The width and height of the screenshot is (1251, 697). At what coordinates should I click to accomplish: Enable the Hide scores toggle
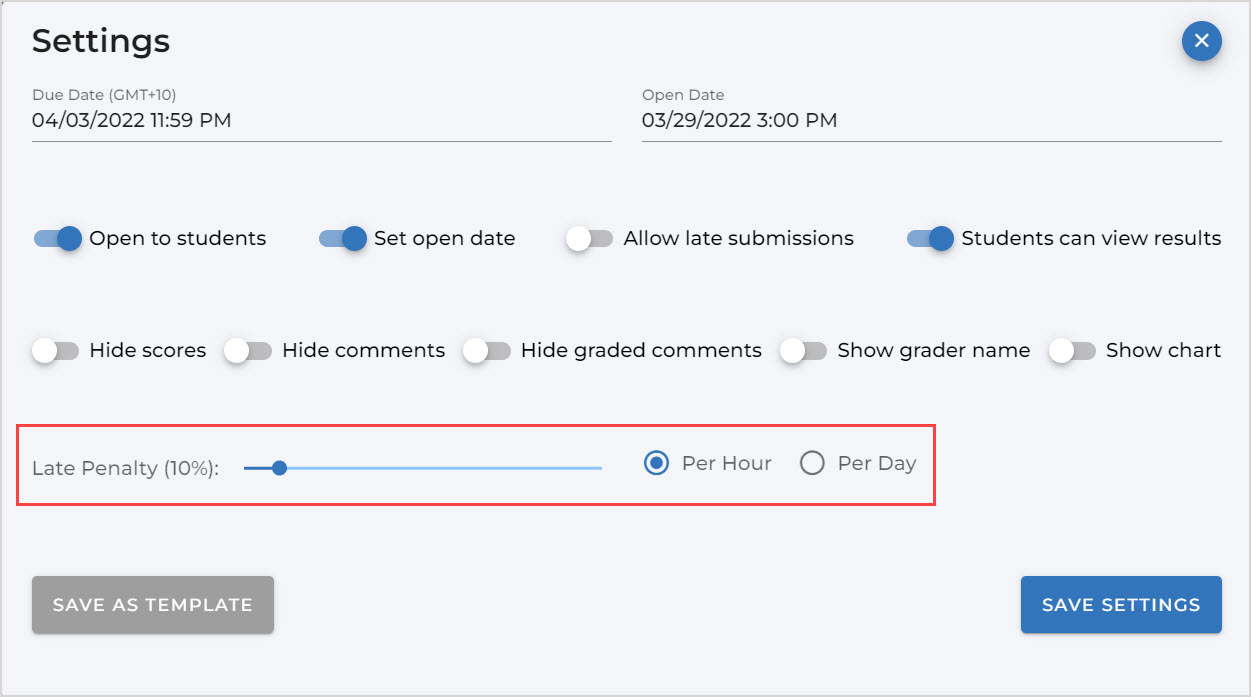point(55,351)
